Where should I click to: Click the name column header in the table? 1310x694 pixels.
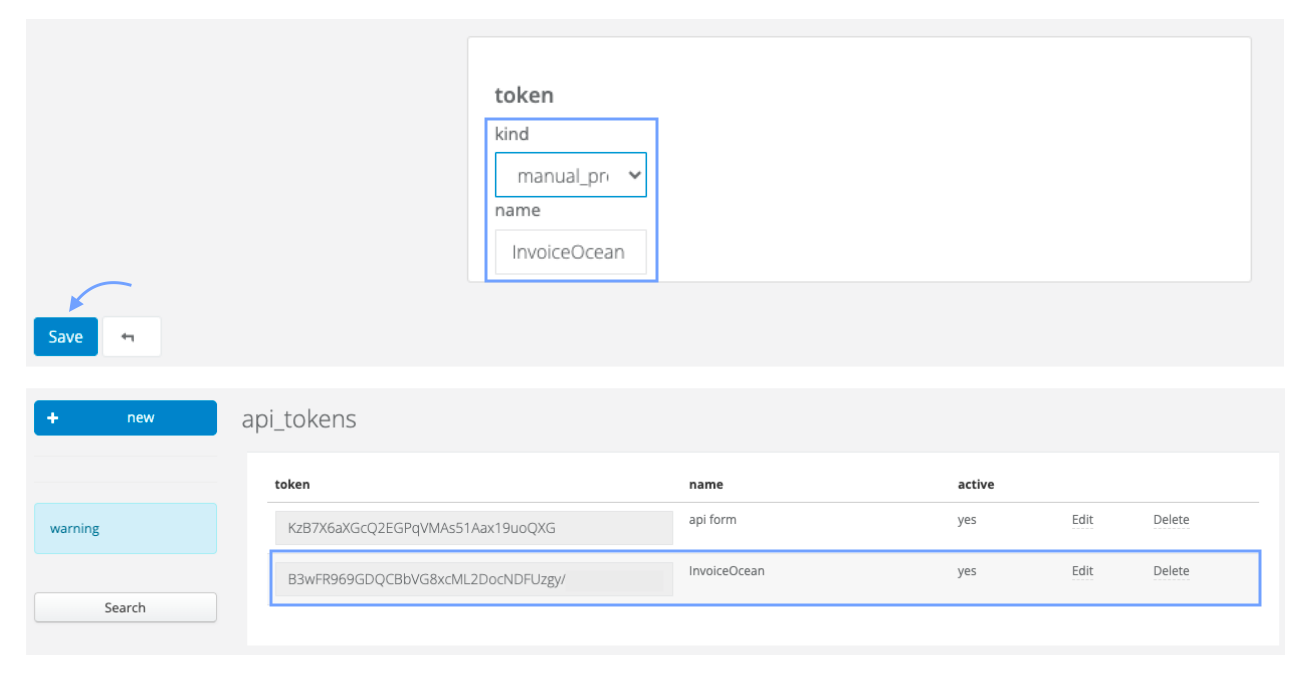pos(706,484)
